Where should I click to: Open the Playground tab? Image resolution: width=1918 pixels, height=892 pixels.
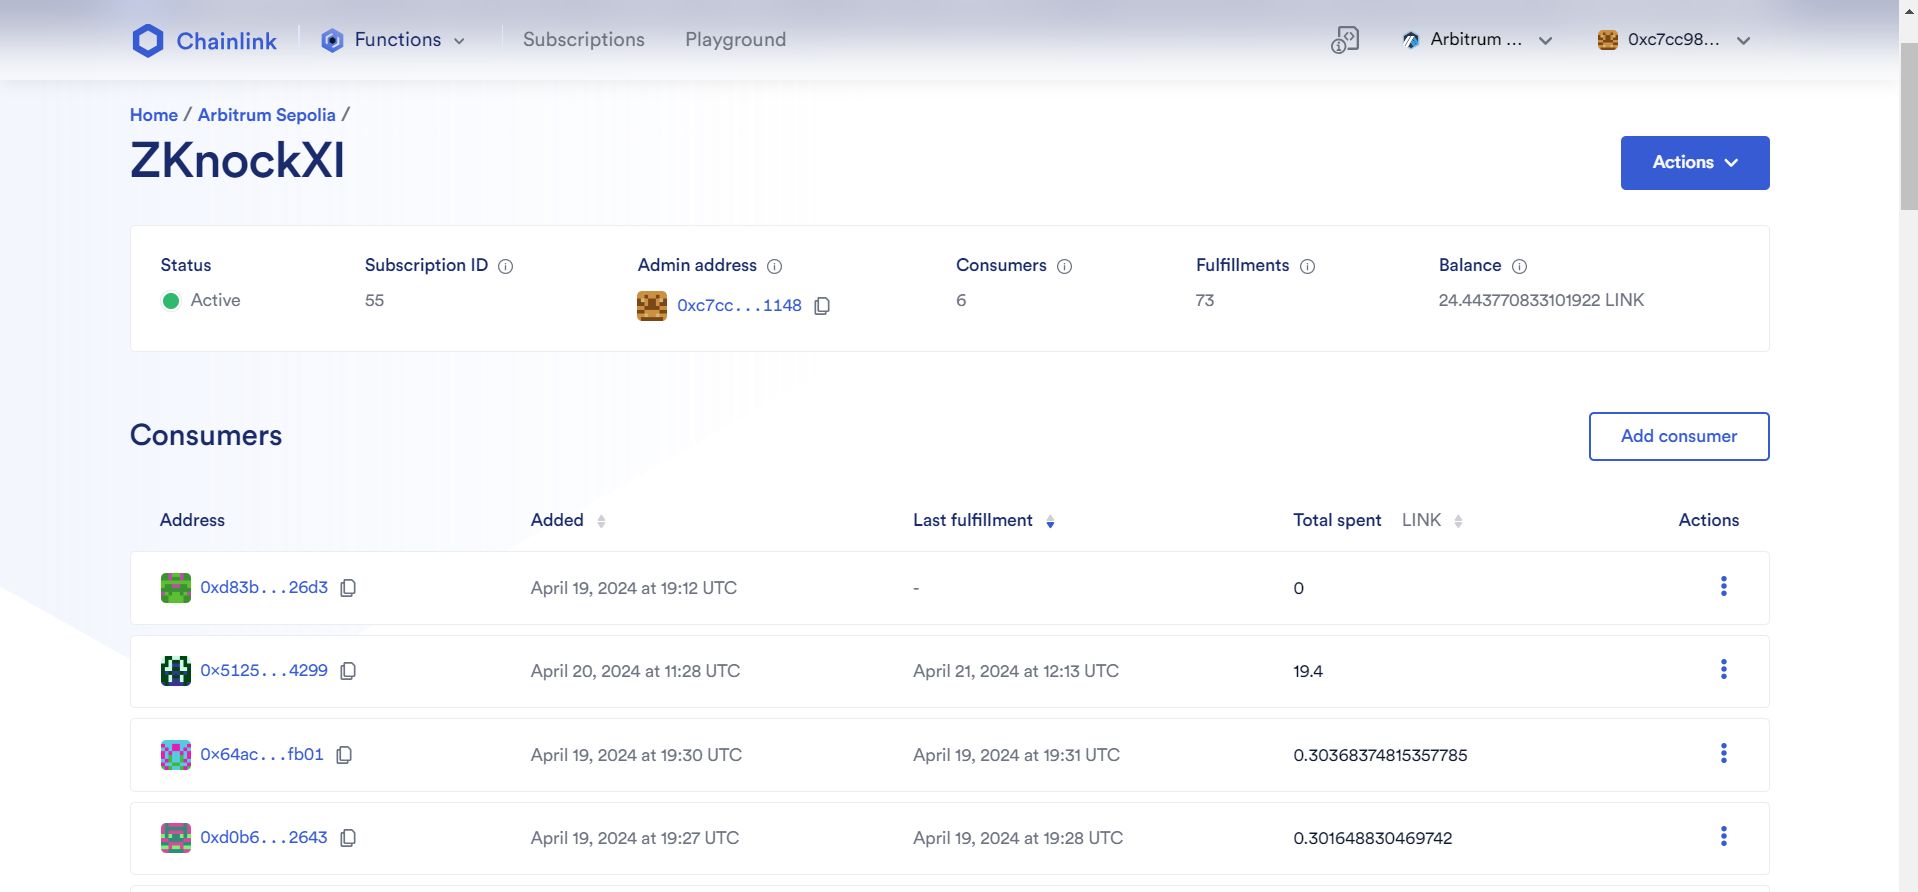(735, 40)
